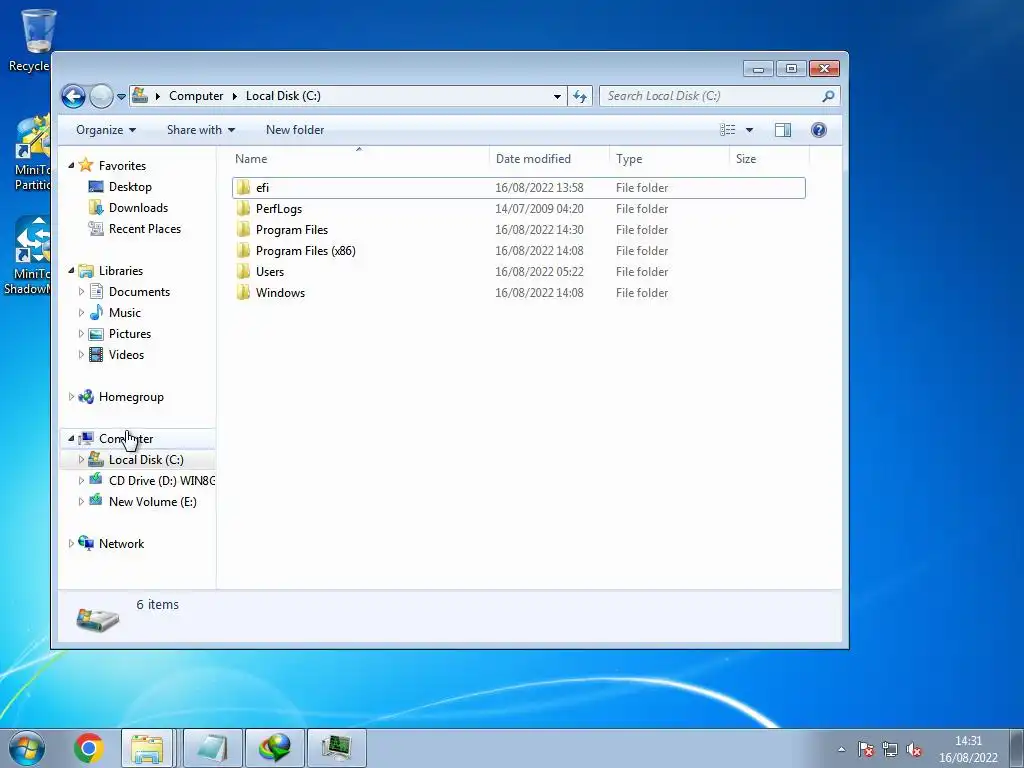Go back with the blue Back arrow
Screen dimensions: 1024x768
(x=73, y=97)
